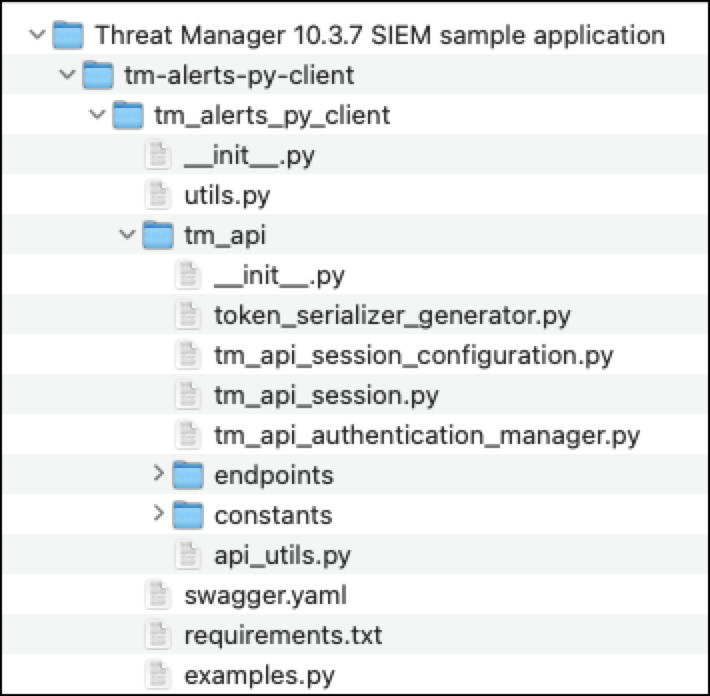Select the 'utils.py' file name

tap(227, 196)
